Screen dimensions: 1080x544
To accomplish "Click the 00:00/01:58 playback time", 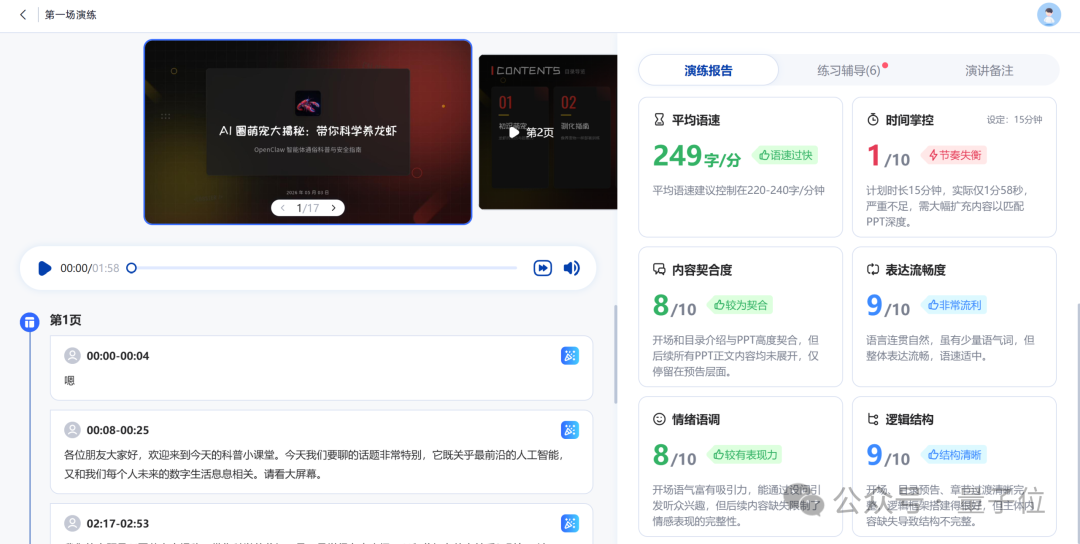I will 90,268.
